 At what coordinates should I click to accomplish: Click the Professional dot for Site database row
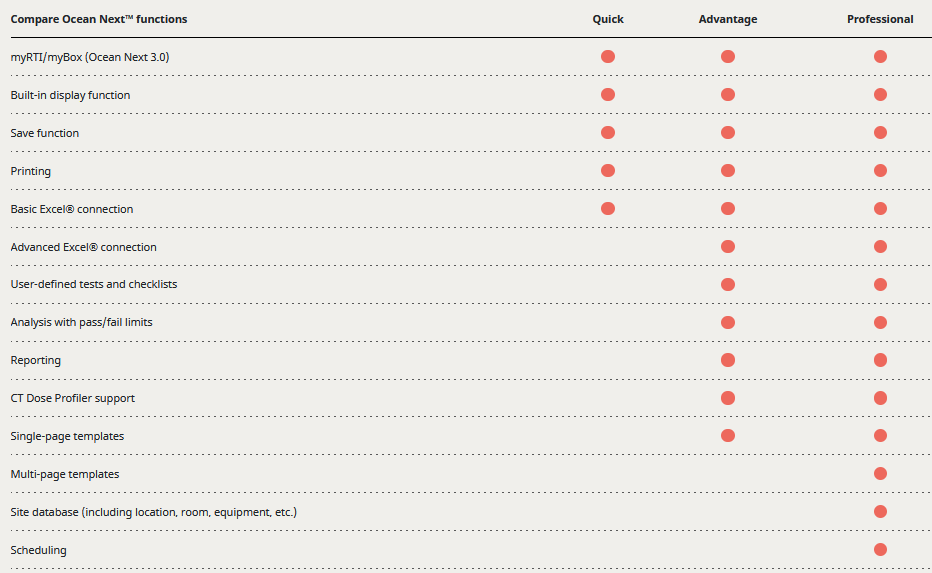[x=880, y=512]
